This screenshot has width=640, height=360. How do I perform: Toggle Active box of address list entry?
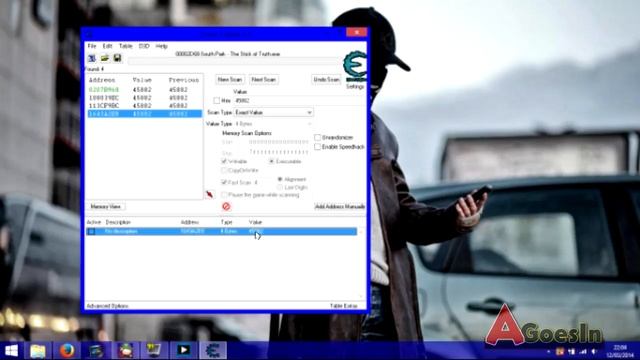[x=91, y=231]
